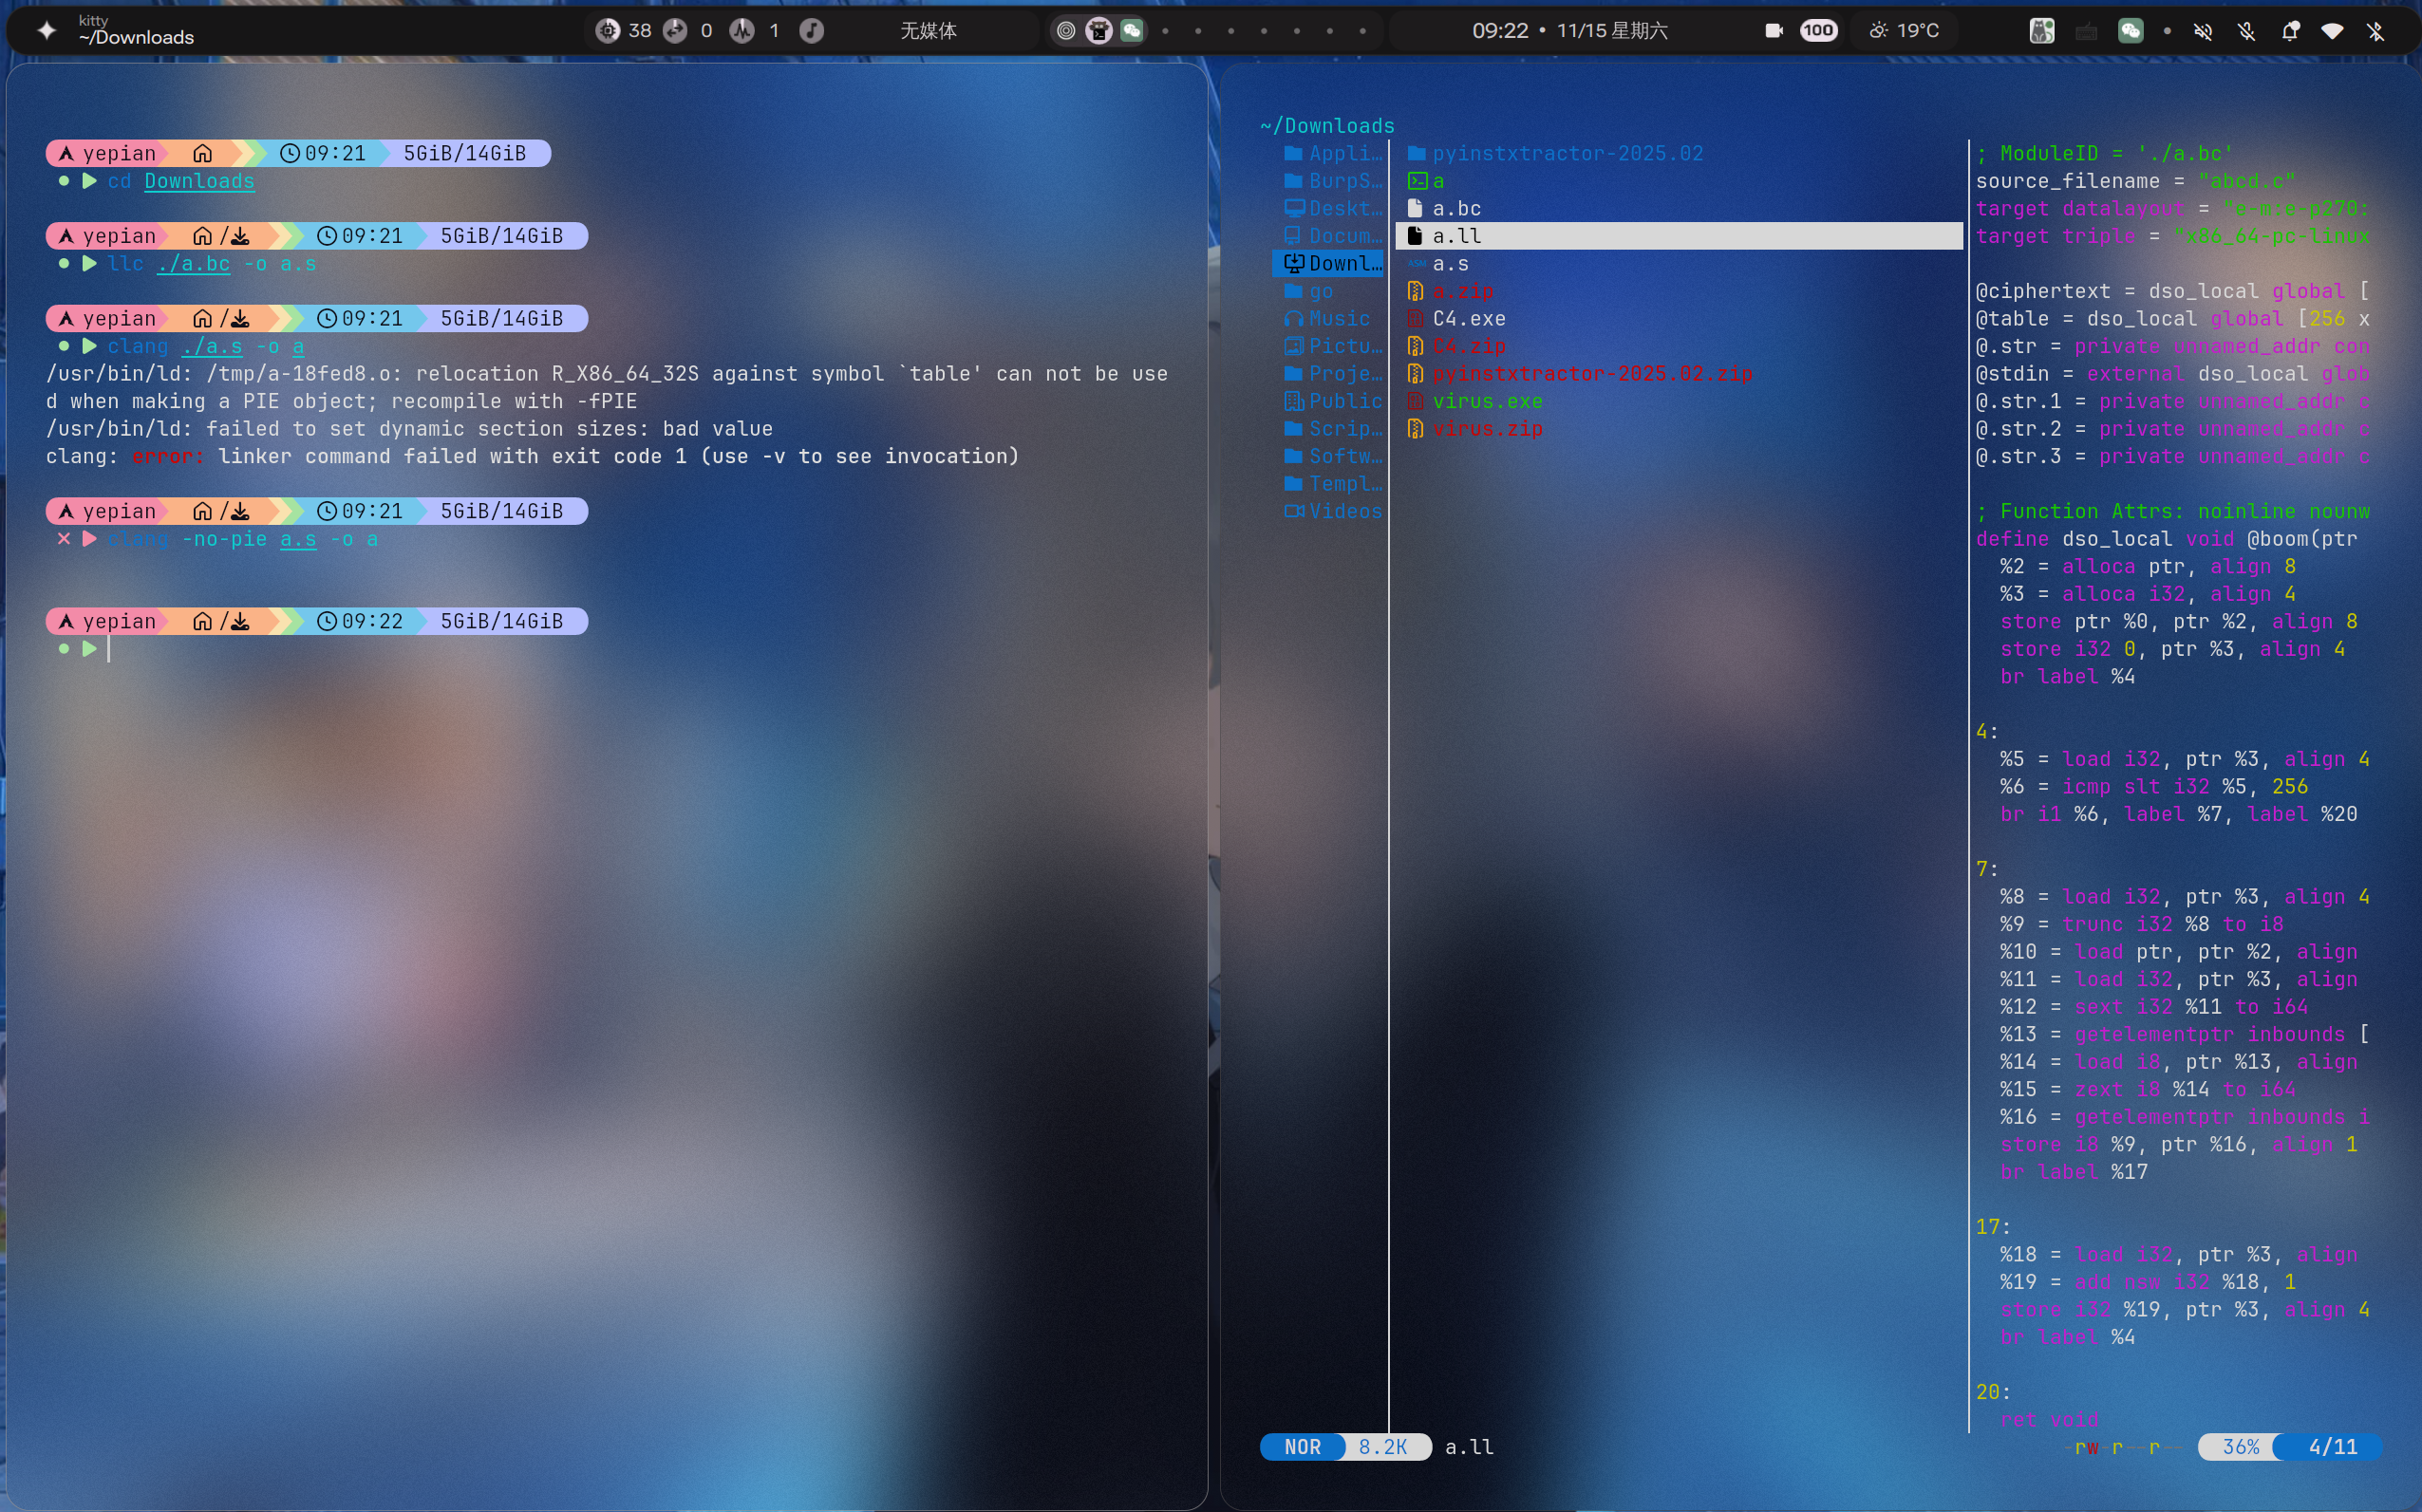
Task: Click the screen recorder camera icon
Action: coord(1774,30)
